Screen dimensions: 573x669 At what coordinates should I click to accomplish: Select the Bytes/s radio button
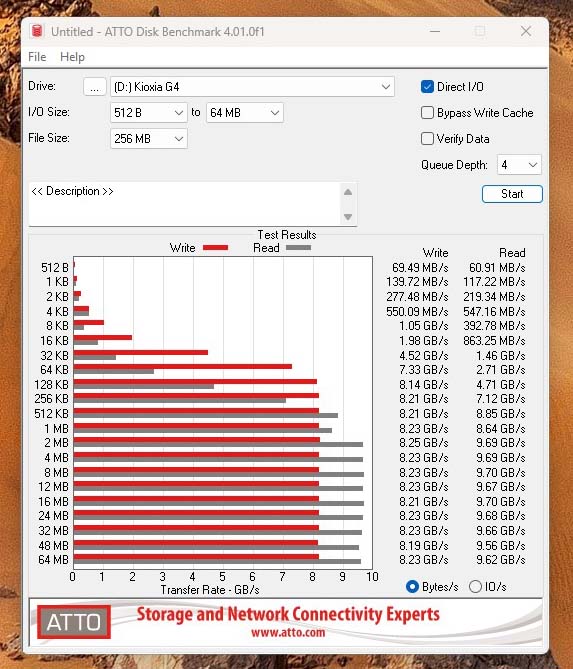(x=412, y=587)
